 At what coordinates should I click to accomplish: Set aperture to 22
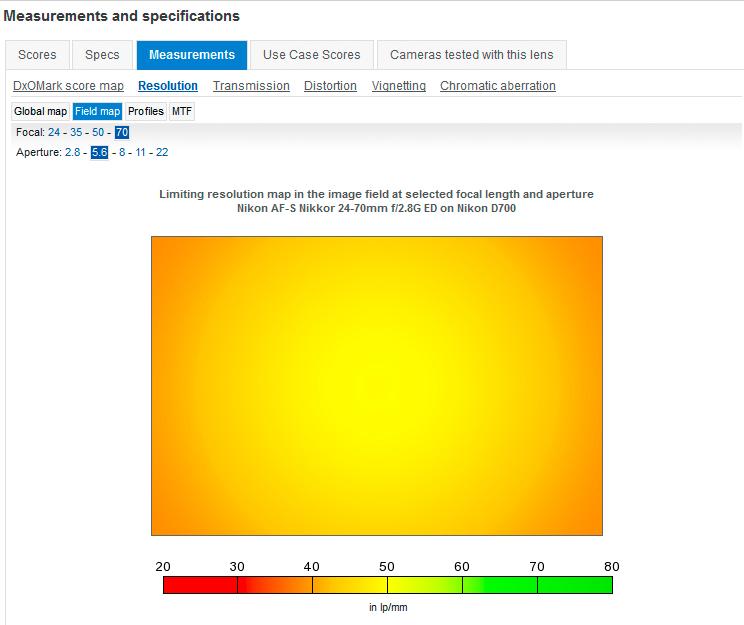pyautogui.click(x=162, y=152)
